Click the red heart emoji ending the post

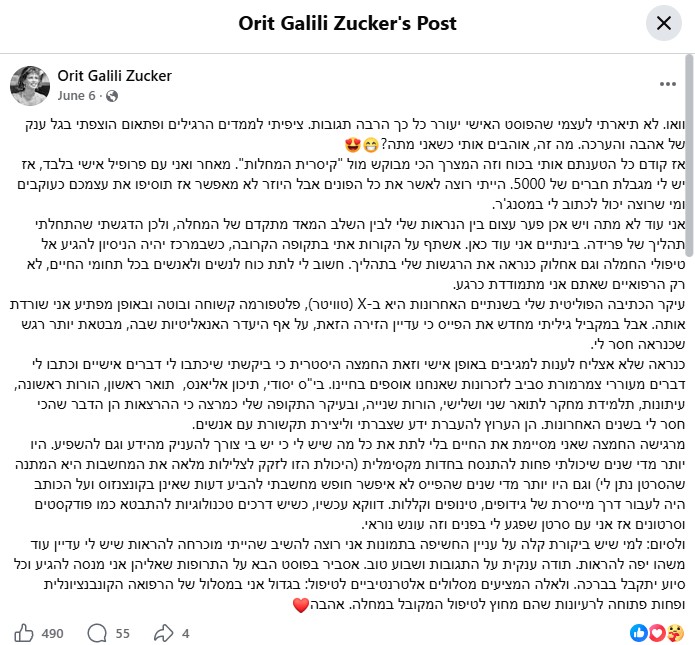301,605
